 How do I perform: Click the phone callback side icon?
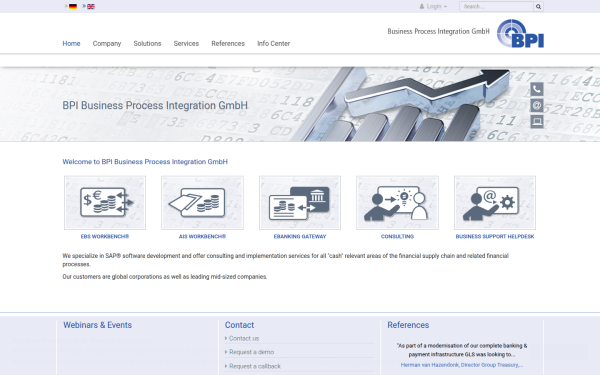tap(537, 89)
